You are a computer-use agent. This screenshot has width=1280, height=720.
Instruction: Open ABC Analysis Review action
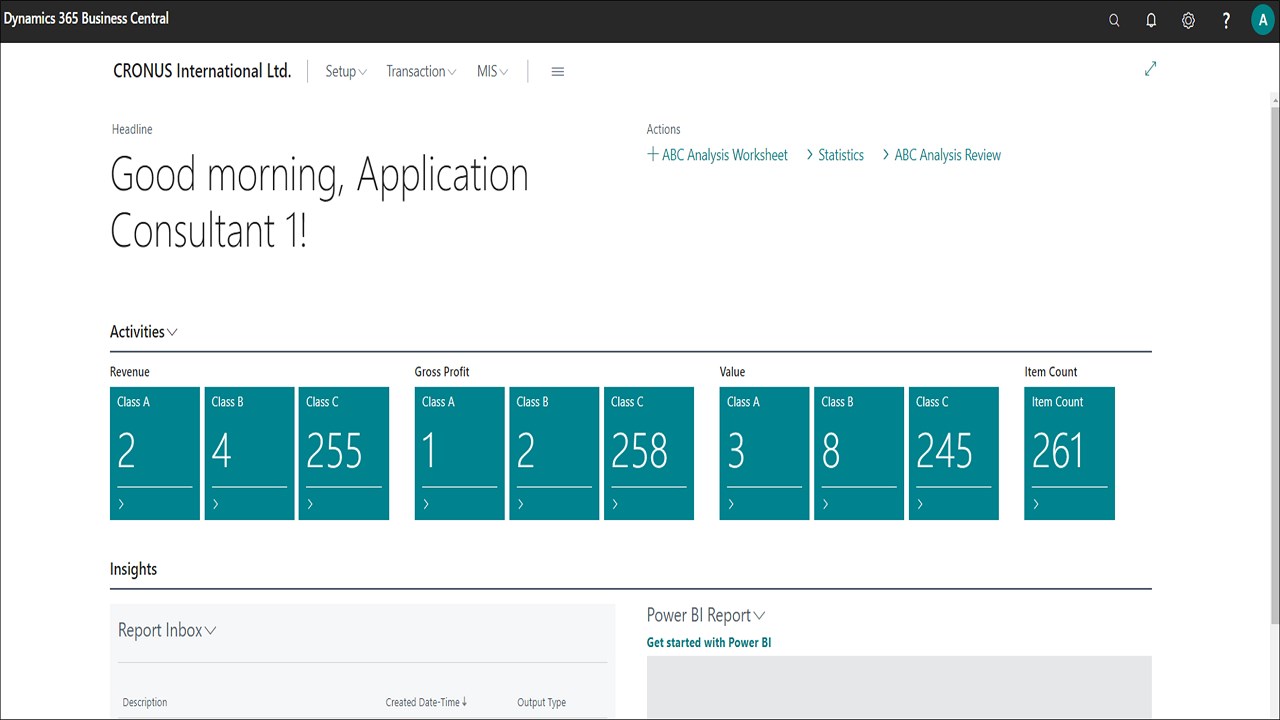pos(941,155)
